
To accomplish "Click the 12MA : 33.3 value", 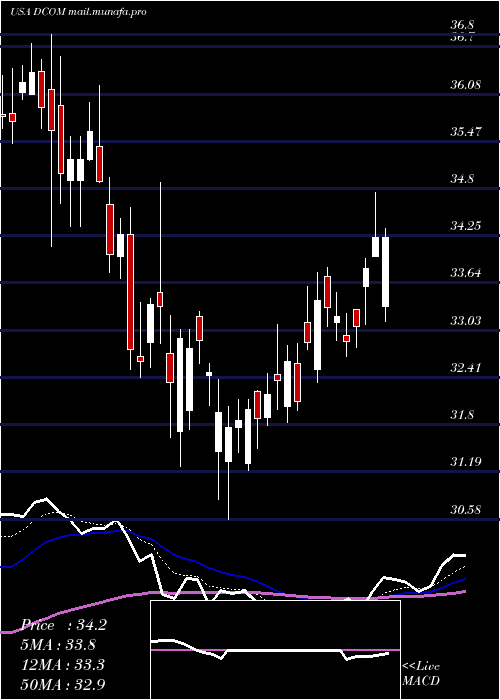I will 65,664.
